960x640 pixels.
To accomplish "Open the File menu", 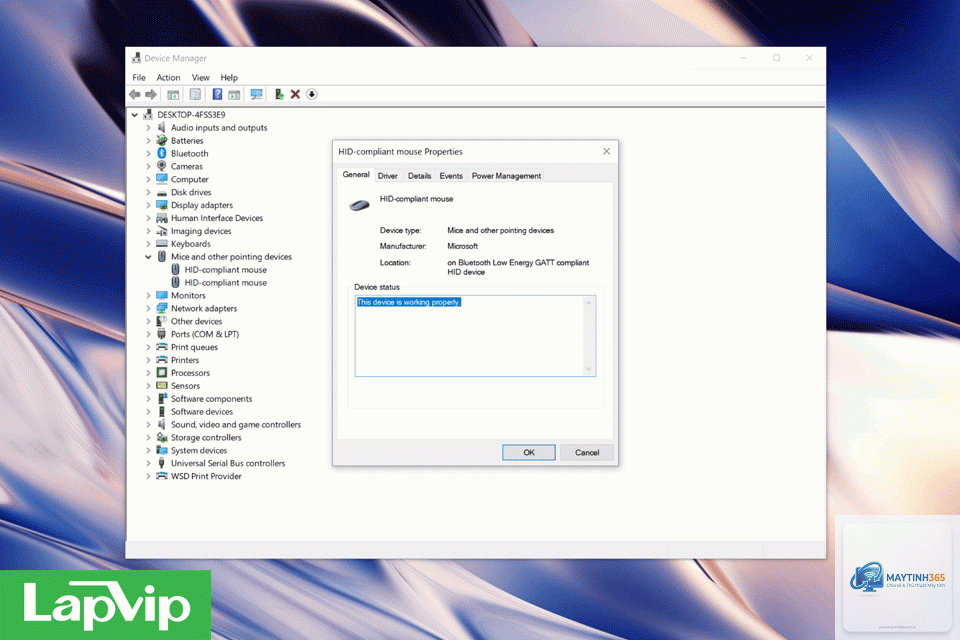I will pyautogui.click(x=139, y=78).
